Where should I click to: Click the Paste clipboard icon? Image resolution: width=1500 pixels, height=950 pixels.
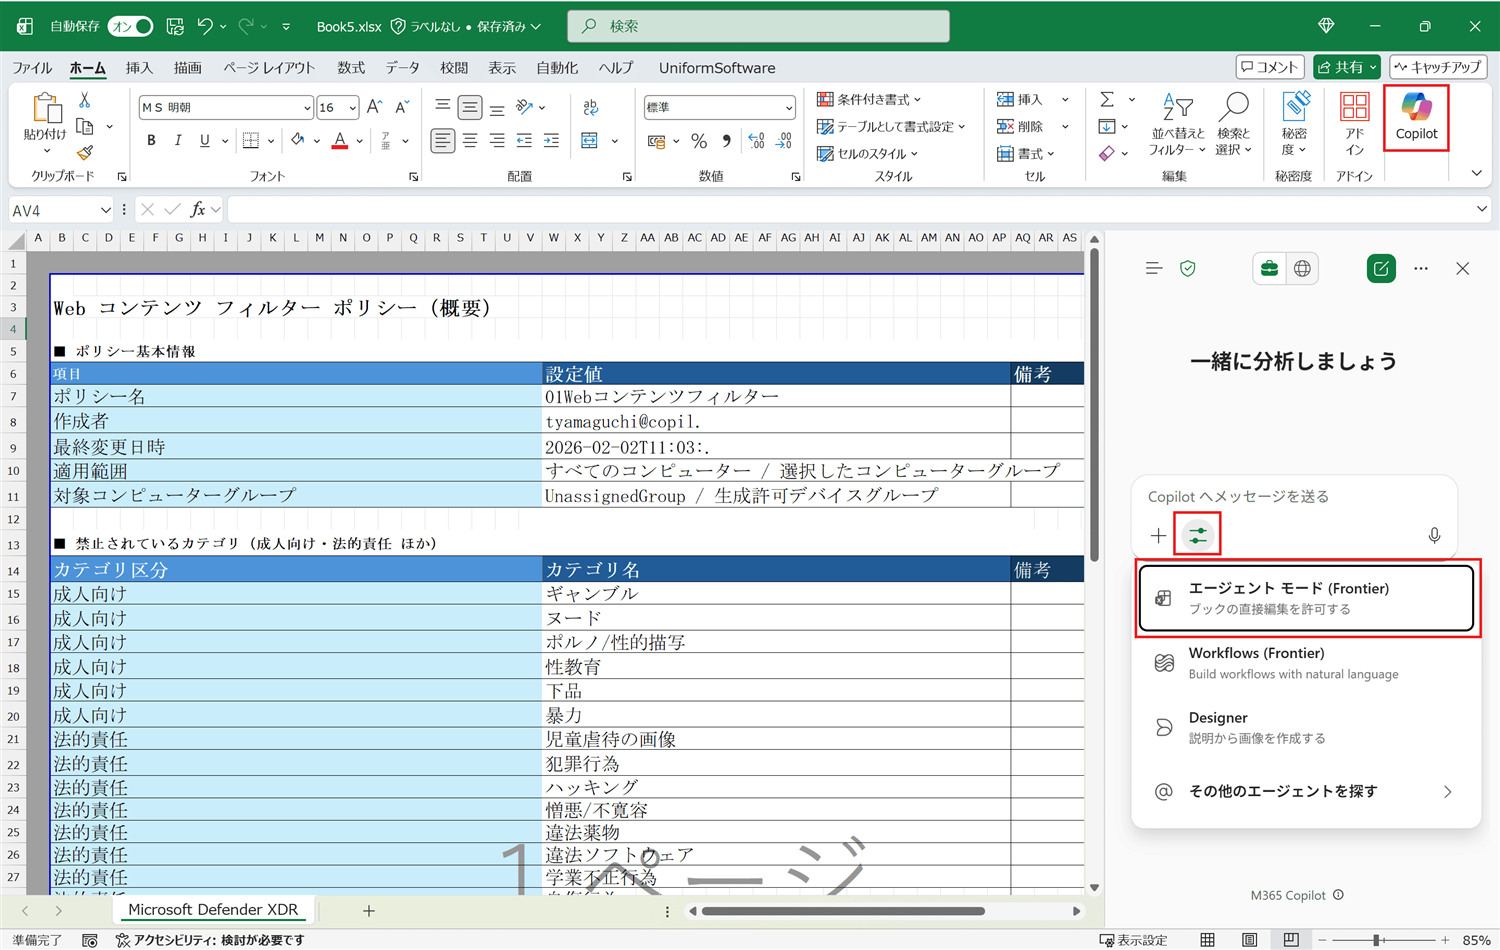(45, 108)
